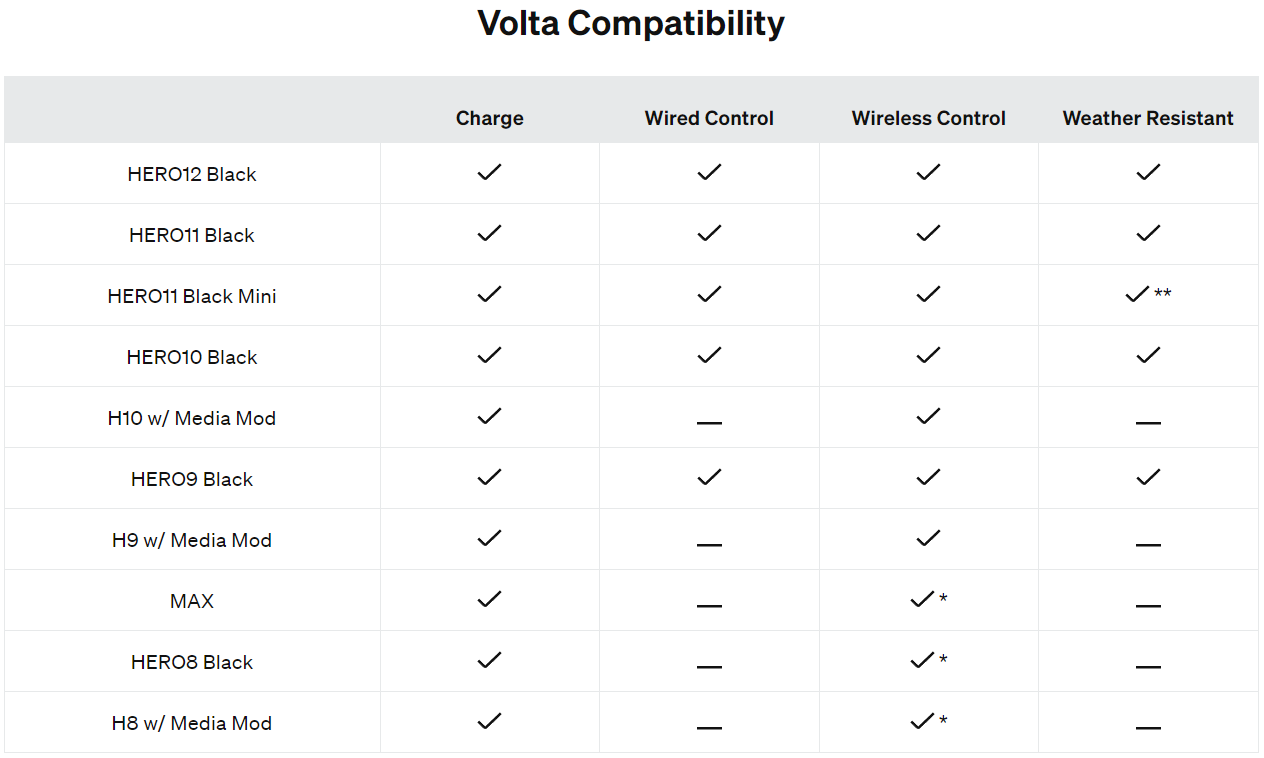The image size is (1264, 758).
Task: Click the MAX Wired Control dash
Action: pyautogui.click(x=709, y=605)
